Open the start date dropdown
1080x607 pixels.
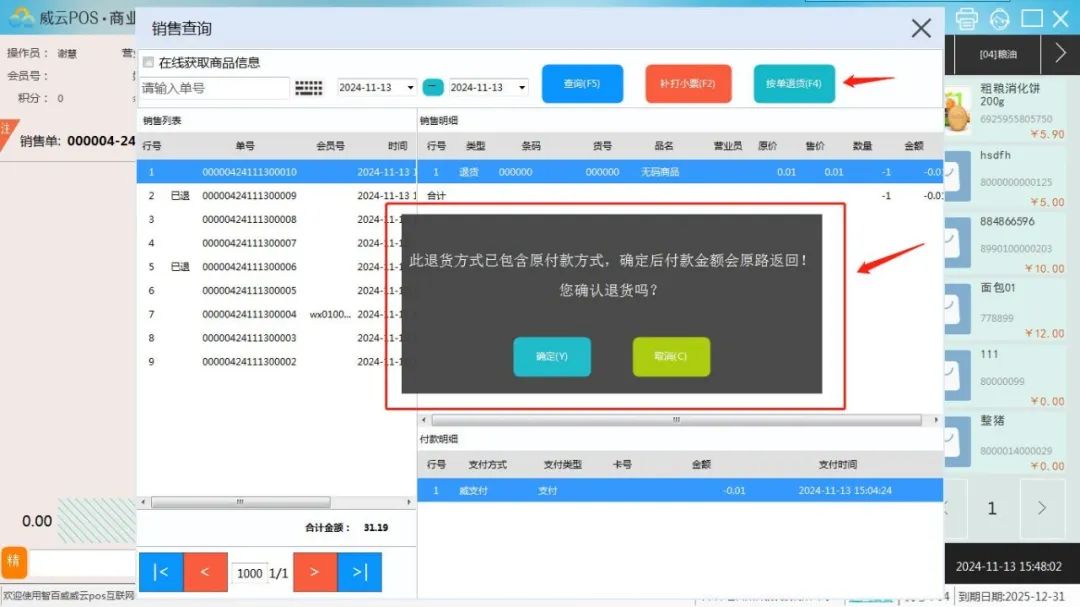click(x=410, y=88)
